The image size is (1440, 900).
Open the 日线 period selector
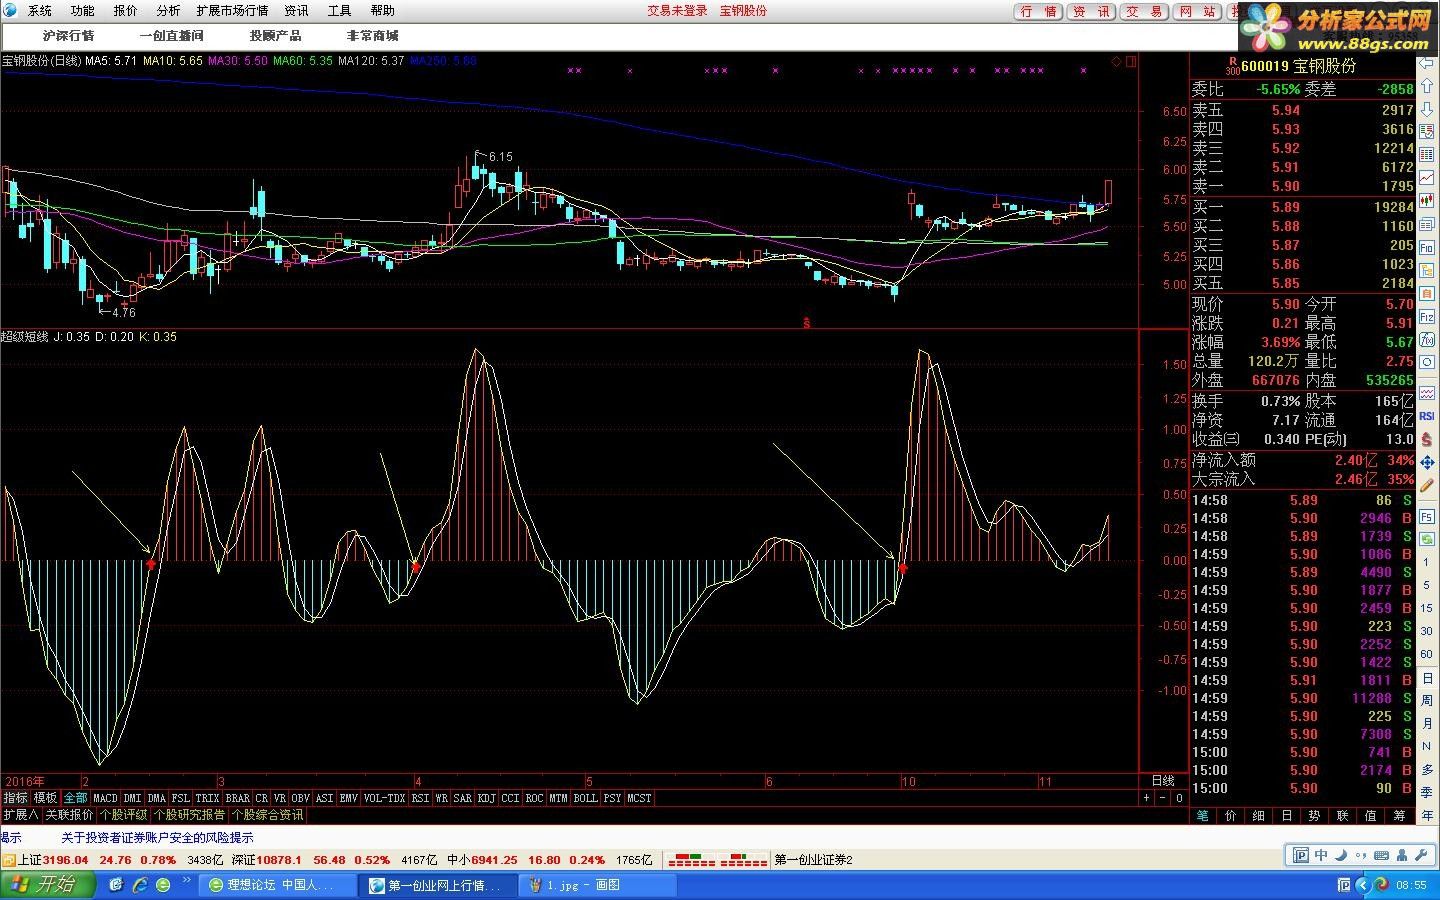(x=1163, y=780)
